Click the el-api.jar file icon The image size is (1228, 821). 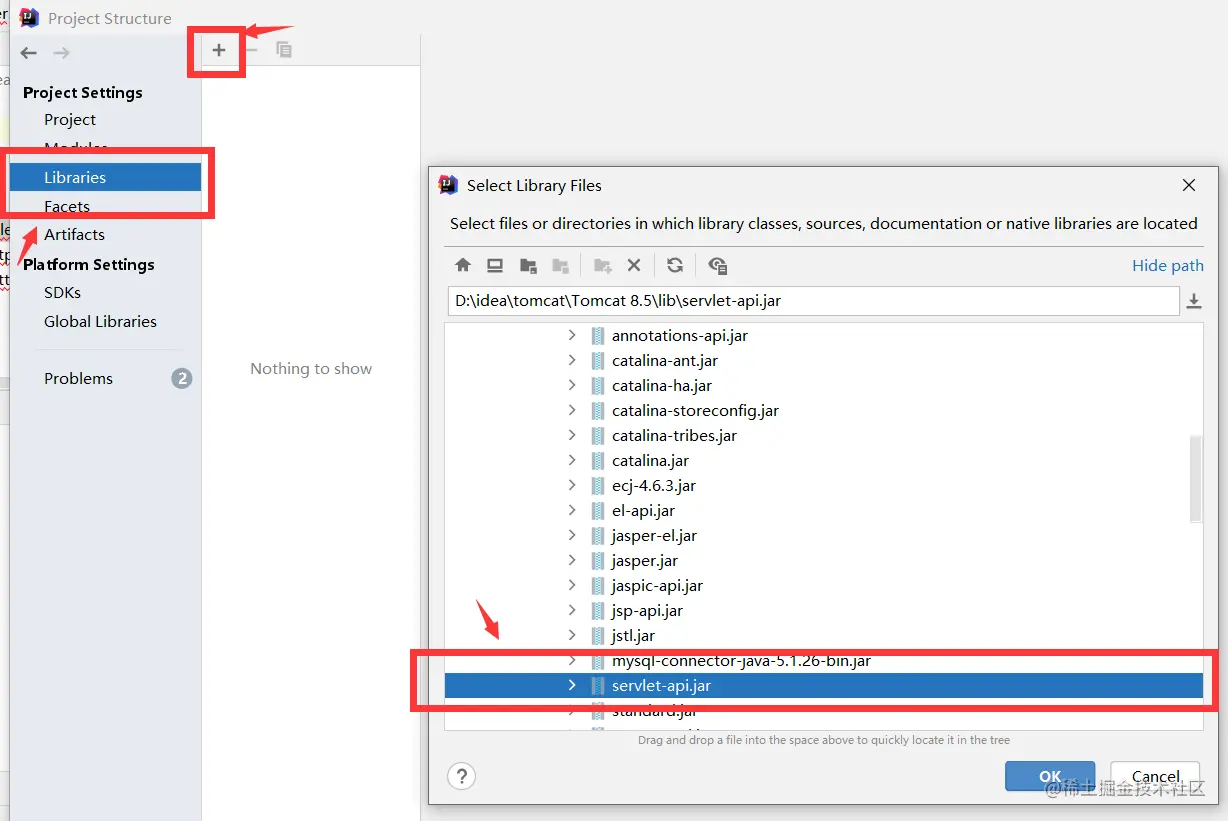click(x=598, y=511)
